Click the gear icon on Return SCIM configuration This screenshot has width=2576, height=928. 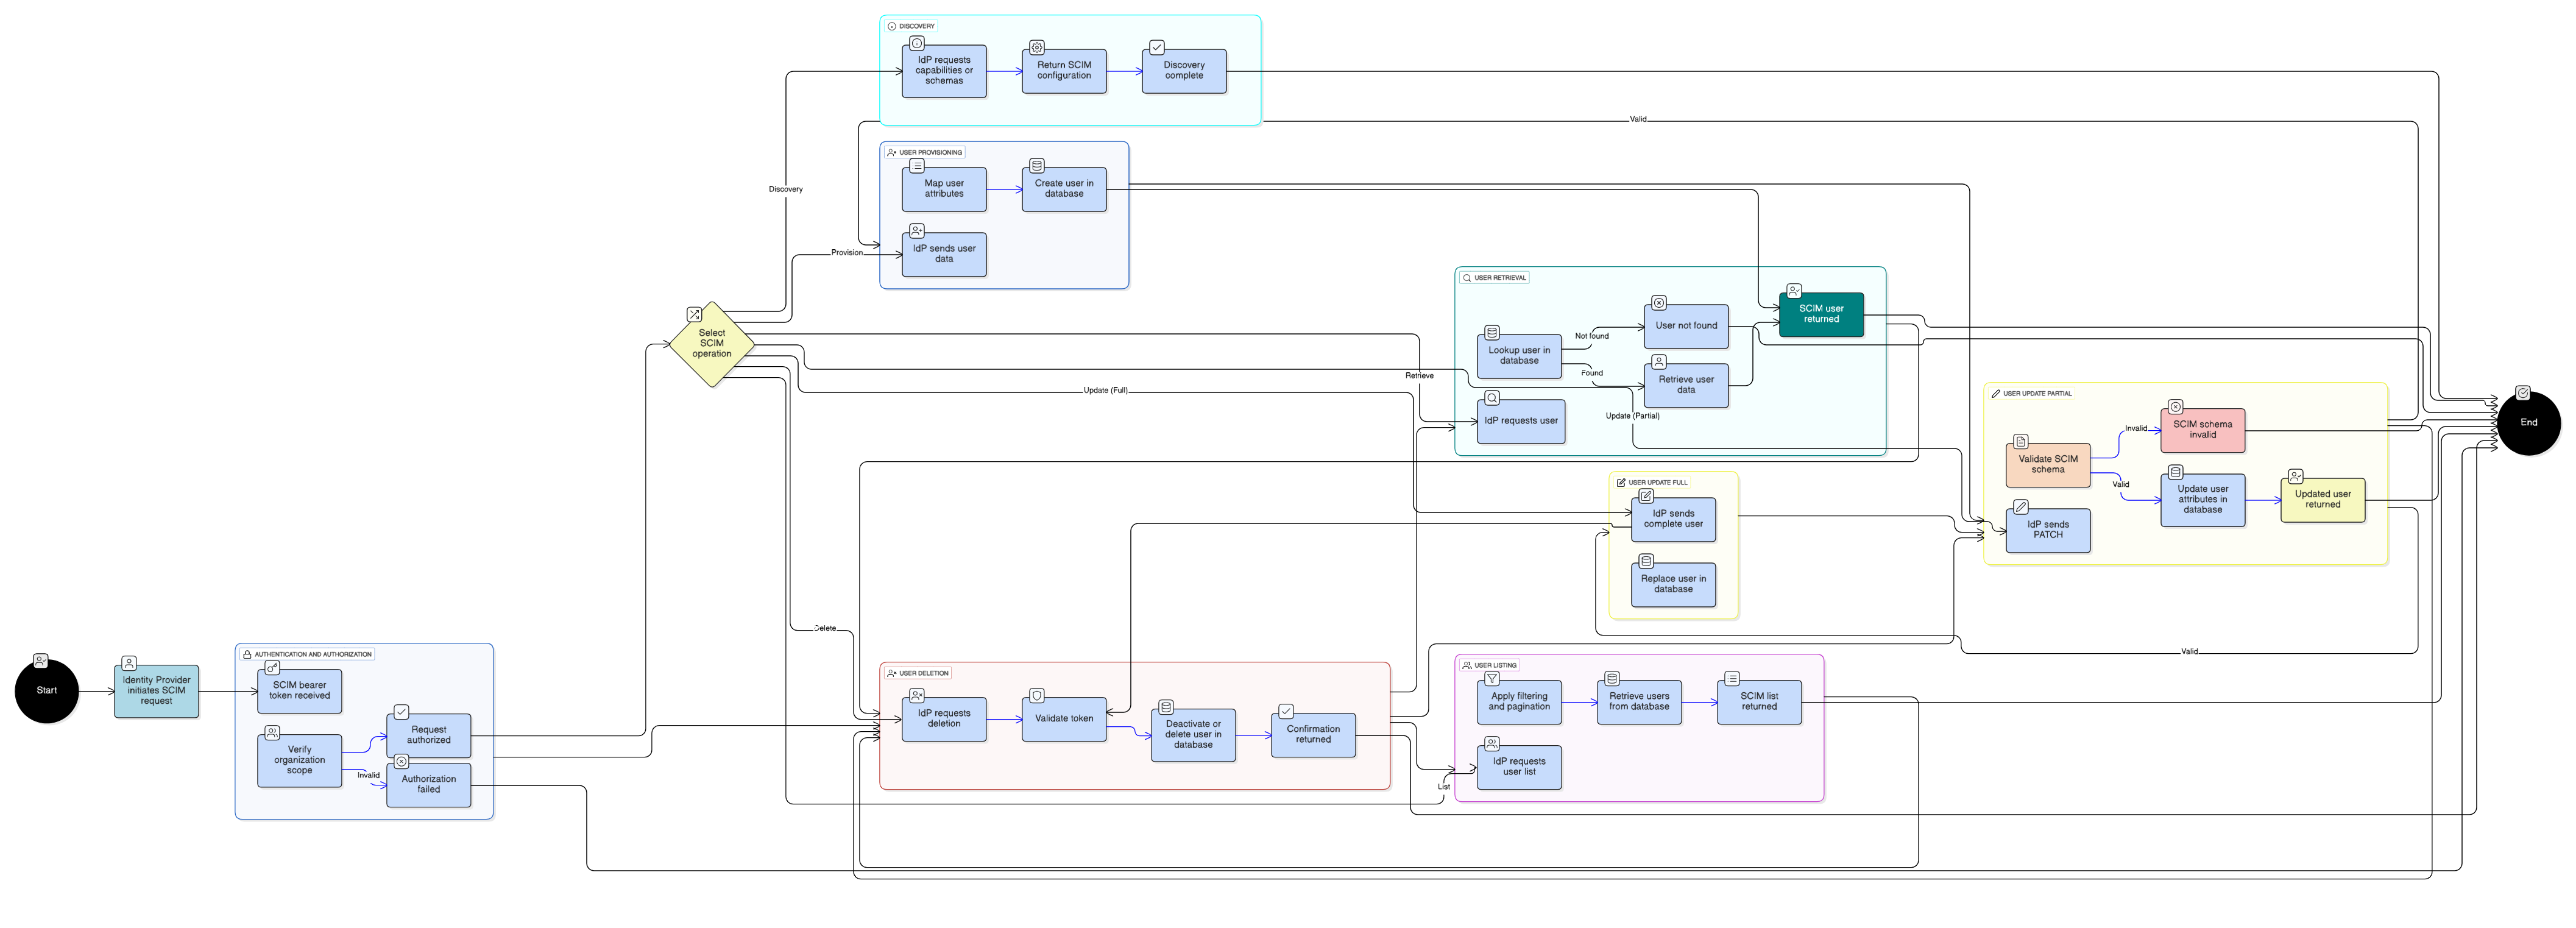tap(1037, 47)
